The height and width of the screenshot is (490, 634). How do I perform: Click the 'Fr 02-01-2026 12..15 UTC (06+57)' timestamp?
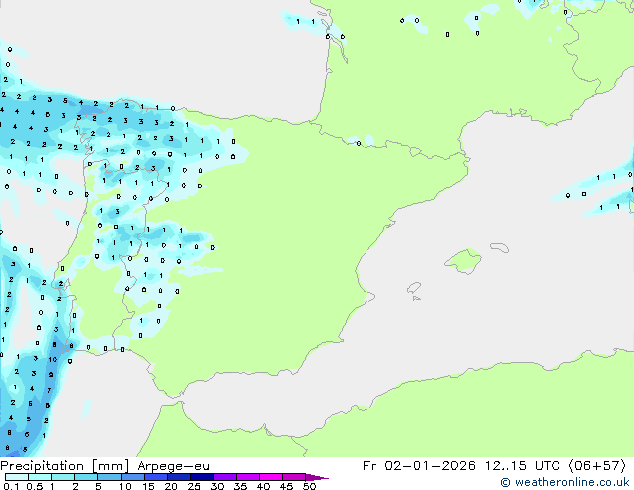(494, 465)
